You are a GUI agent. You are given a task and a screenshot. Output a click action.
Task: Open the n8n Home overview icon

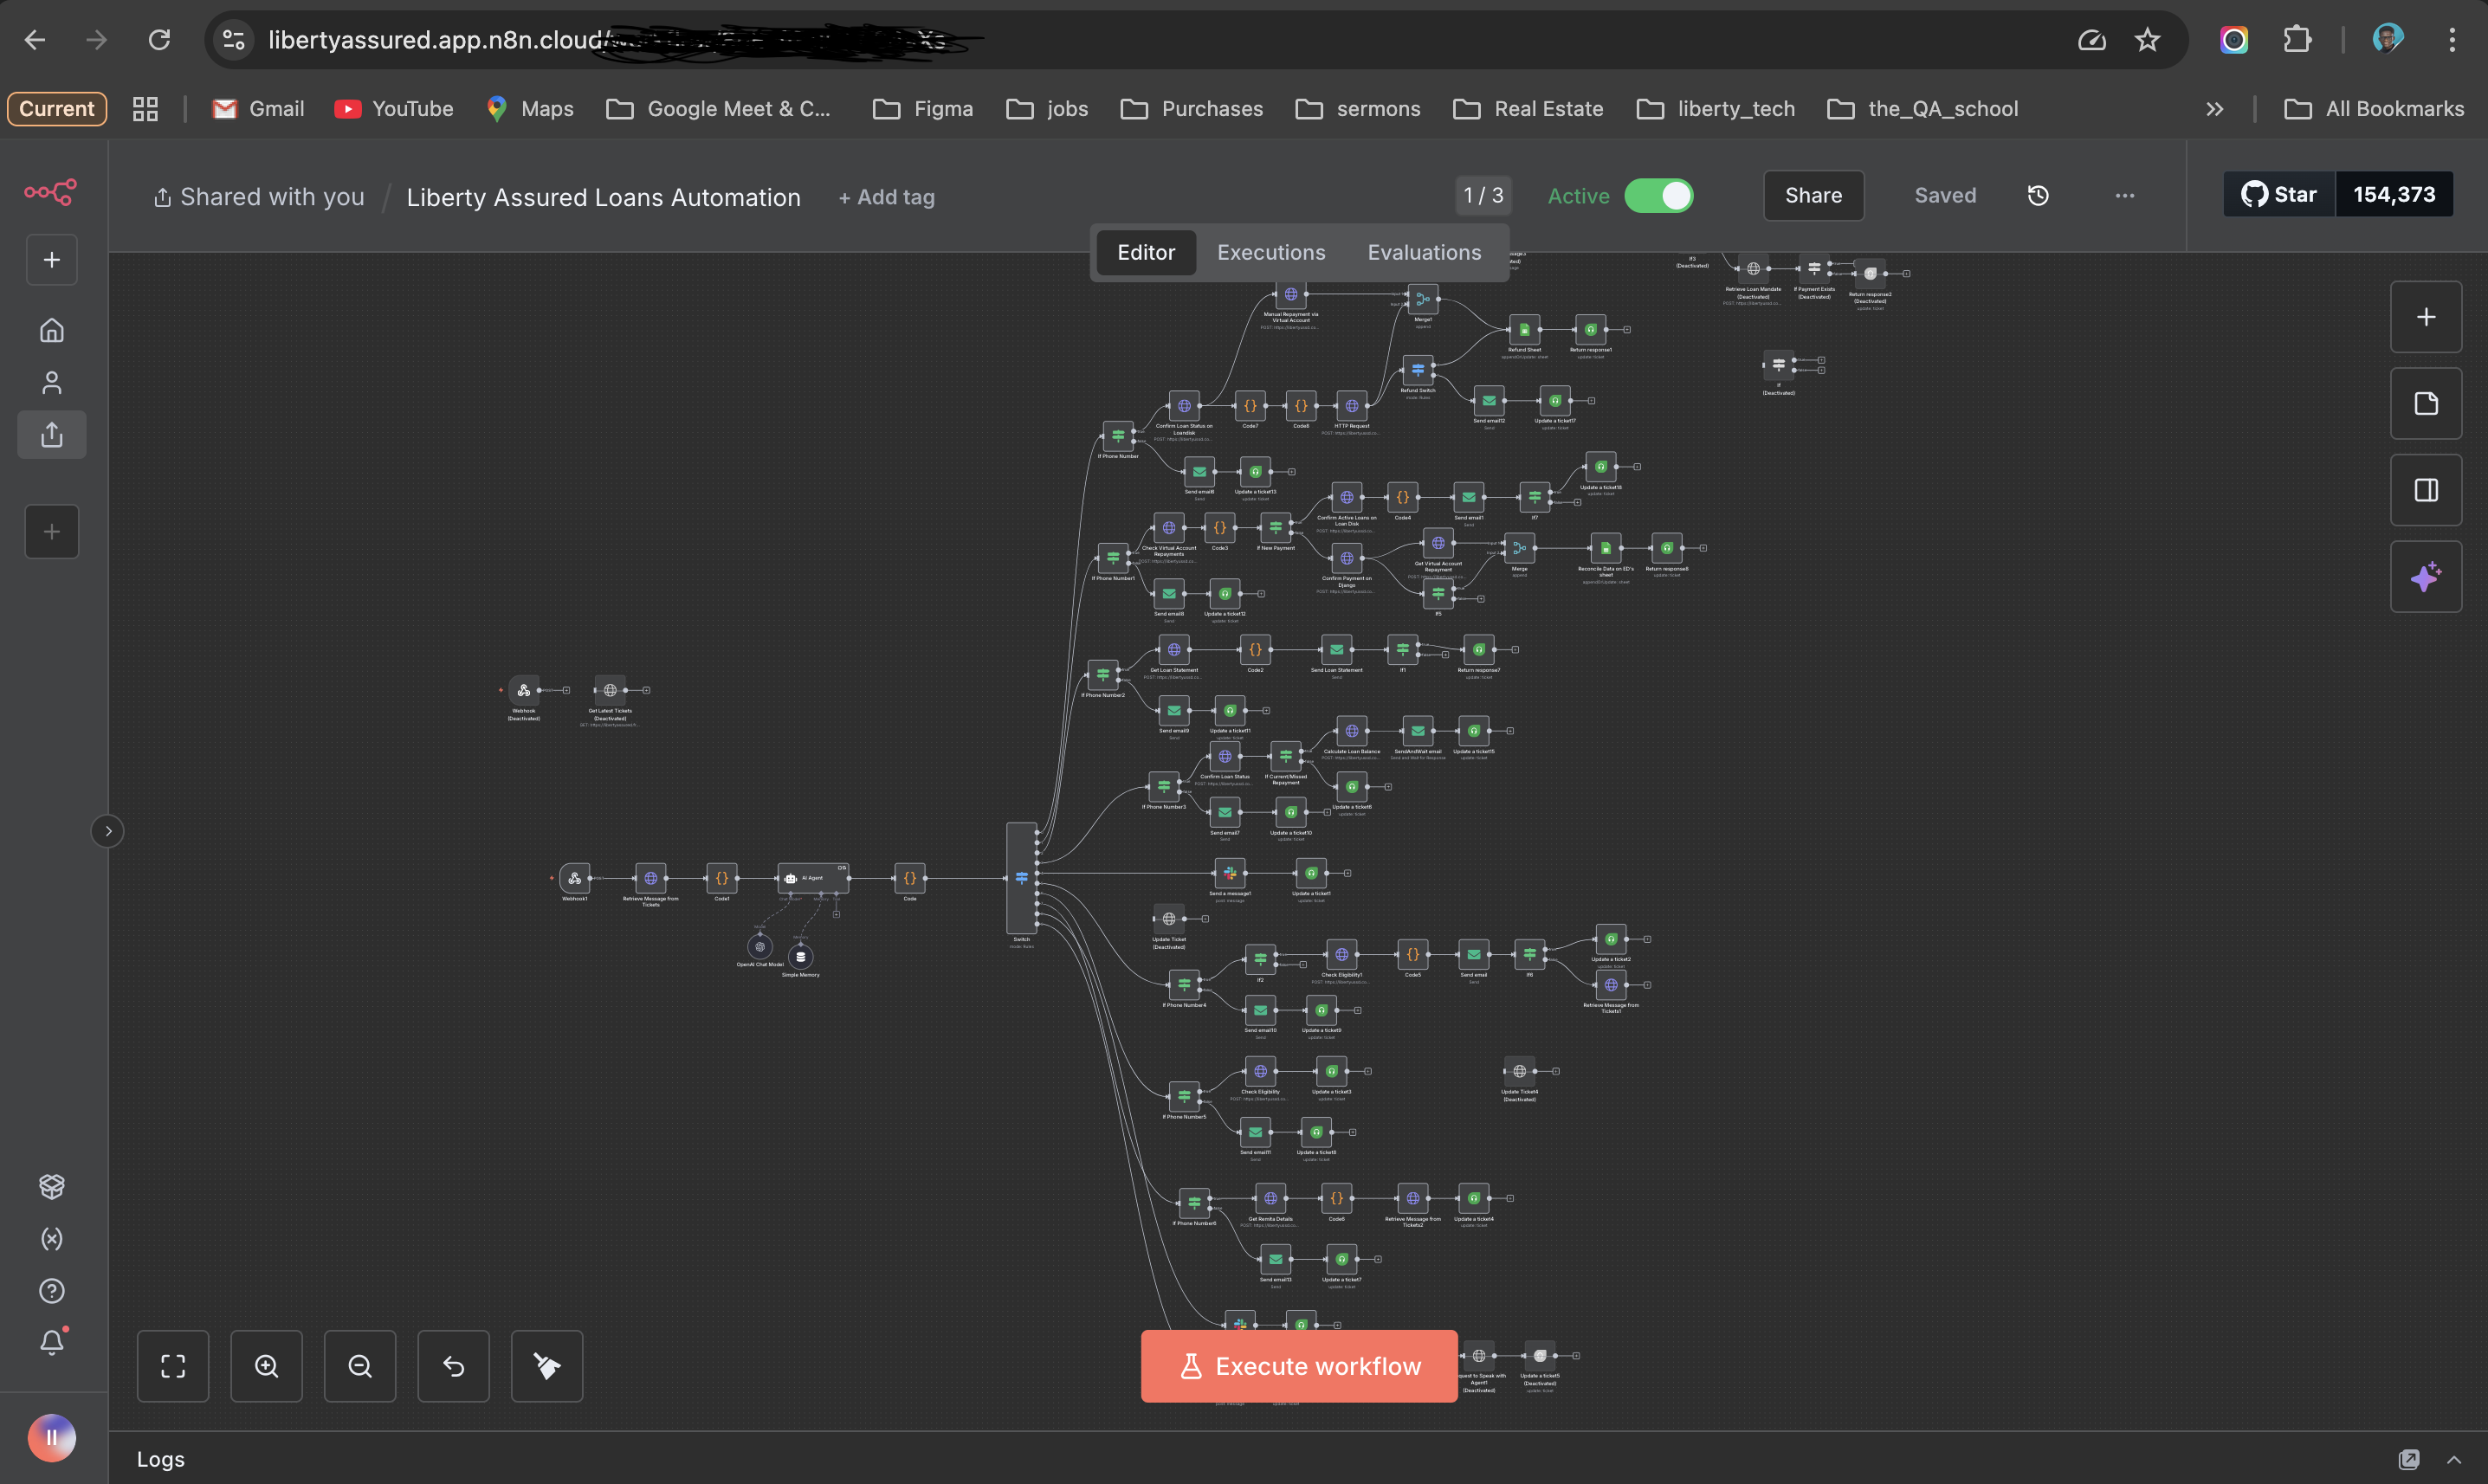coord(52,330)
